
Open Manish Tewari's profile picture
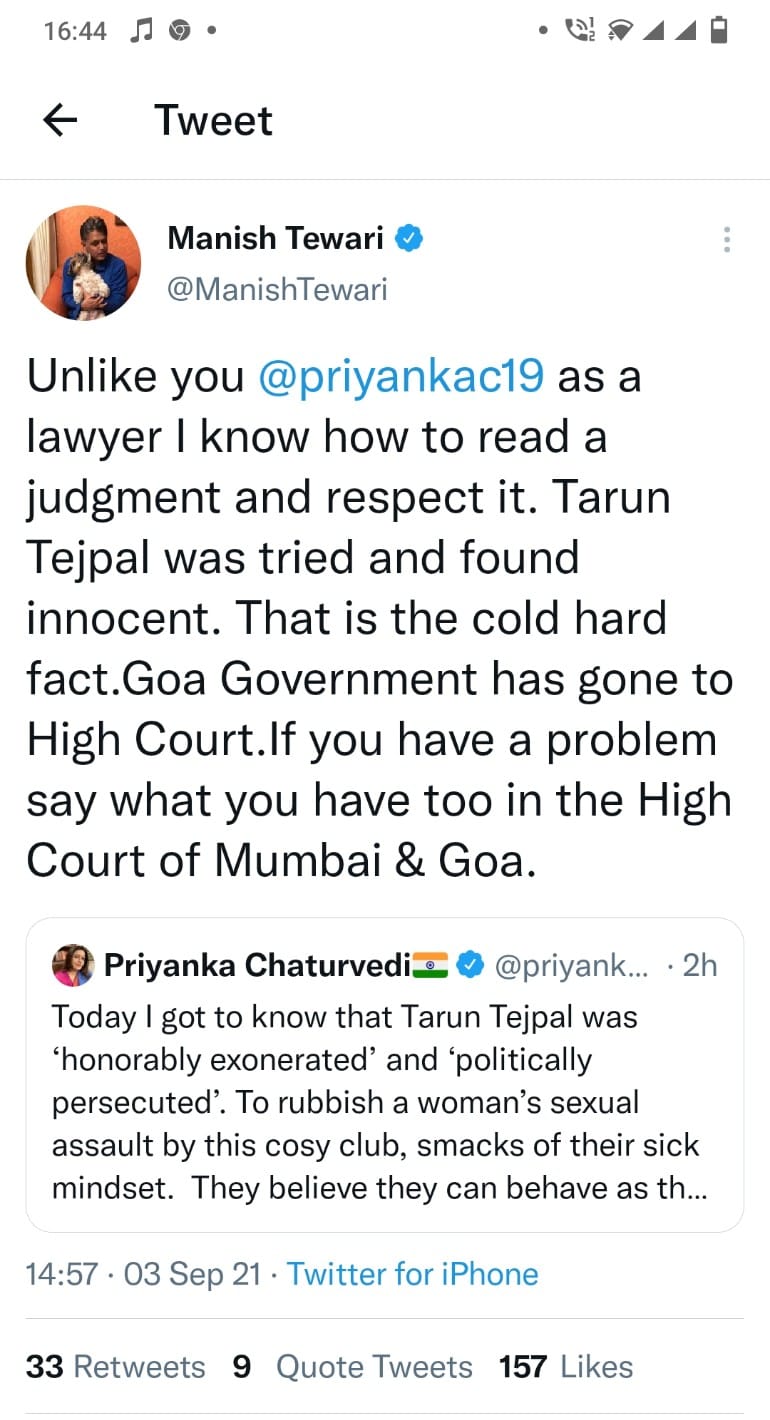coord(83,263)
